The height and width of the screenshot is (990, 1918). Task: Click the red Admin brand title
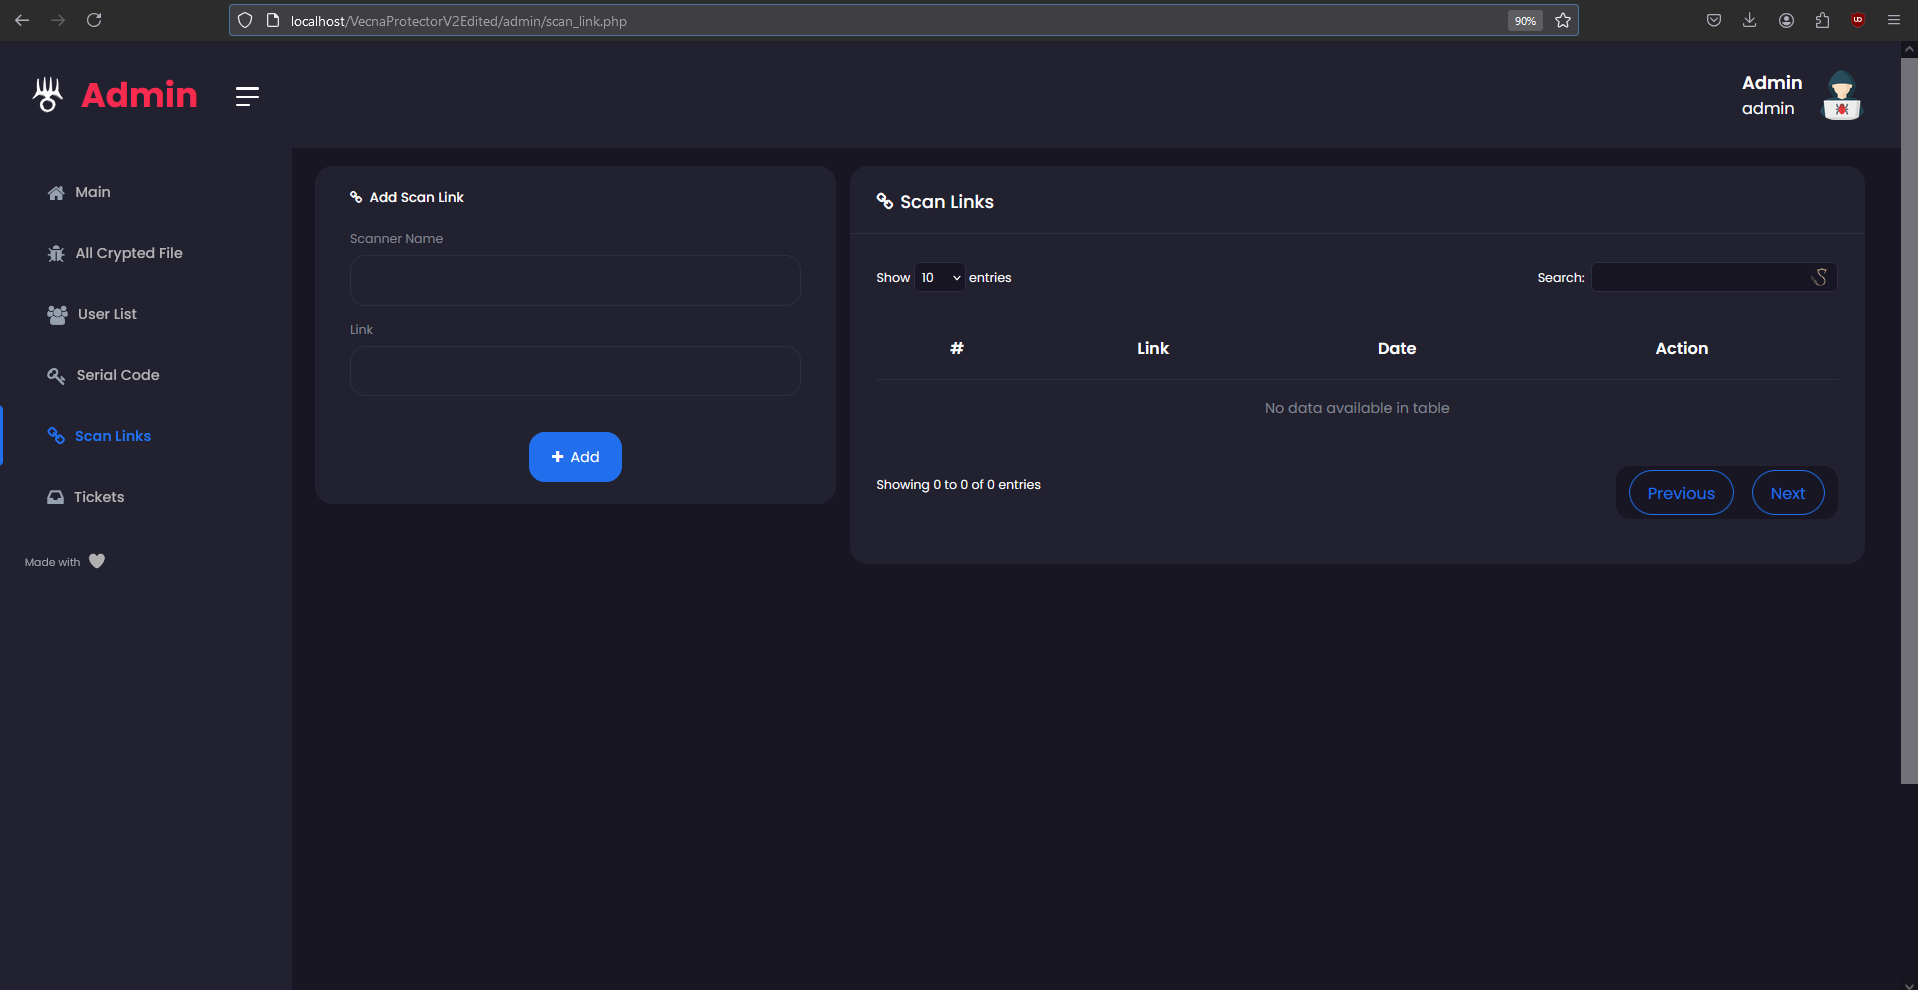tap(139, 95)
